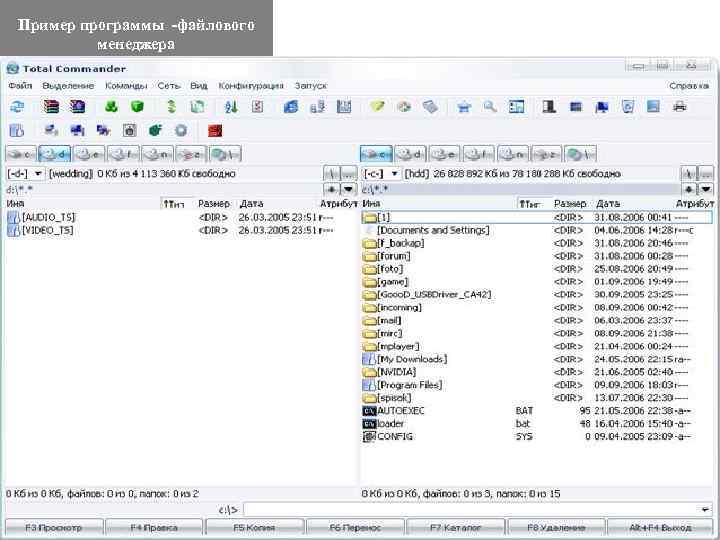
Task: Click the F5 Копия button
Action: 254,528
